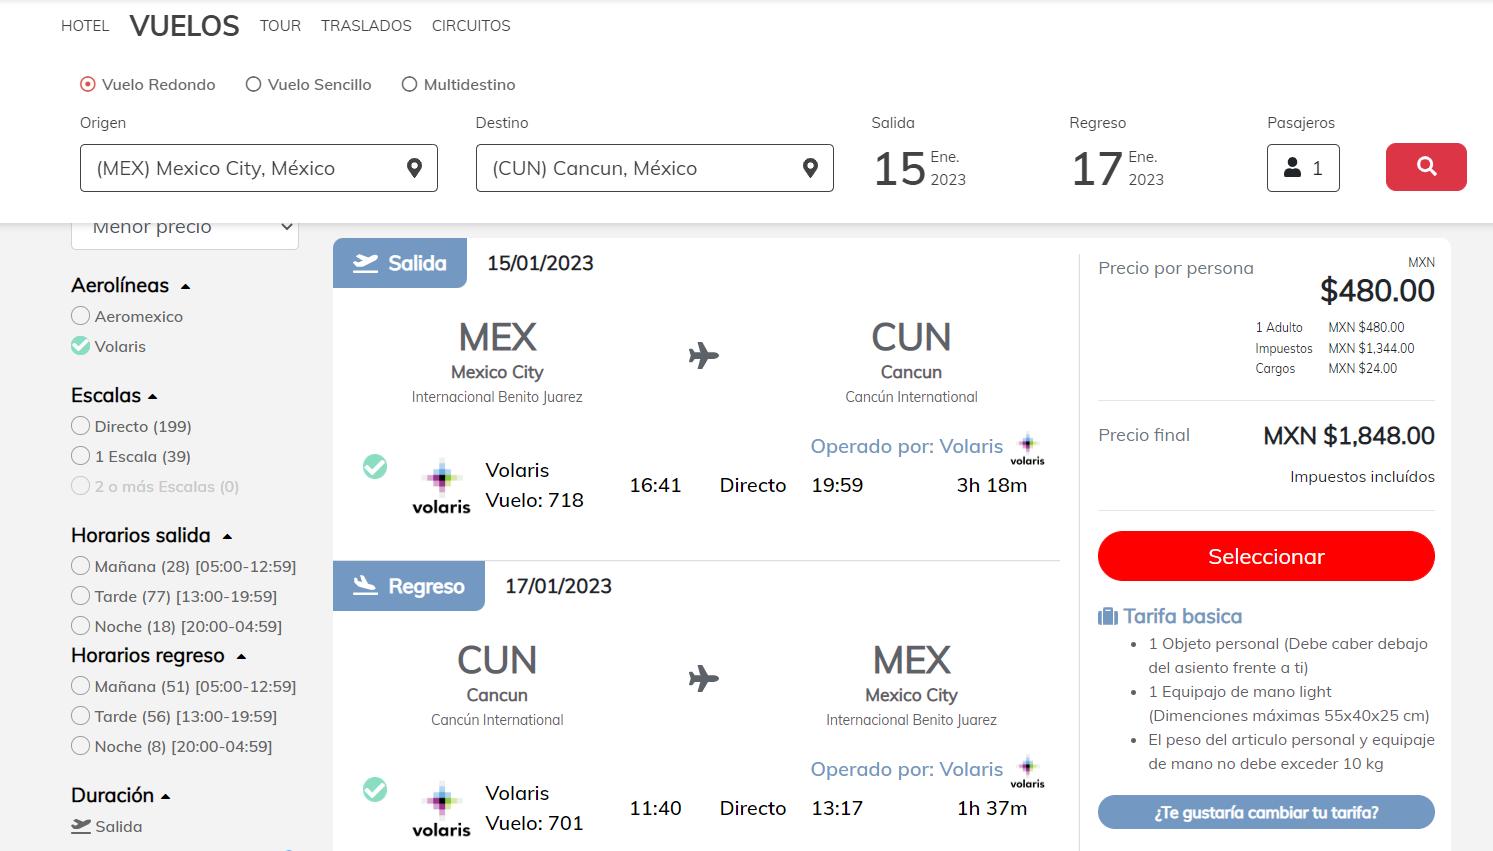This screenshot has width=1493, height=851.
Task: Filter by Directo (199) flights
Action: [x=81, y=426]
